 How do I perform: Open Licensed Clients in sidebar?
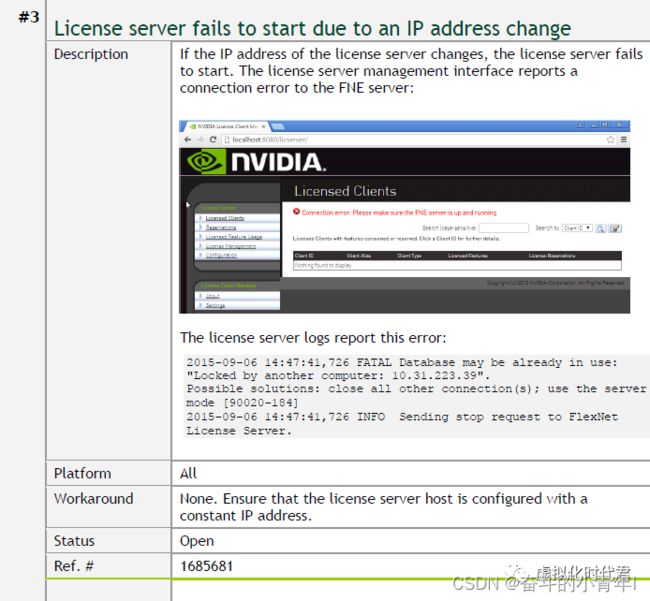(x=225, y=218)
